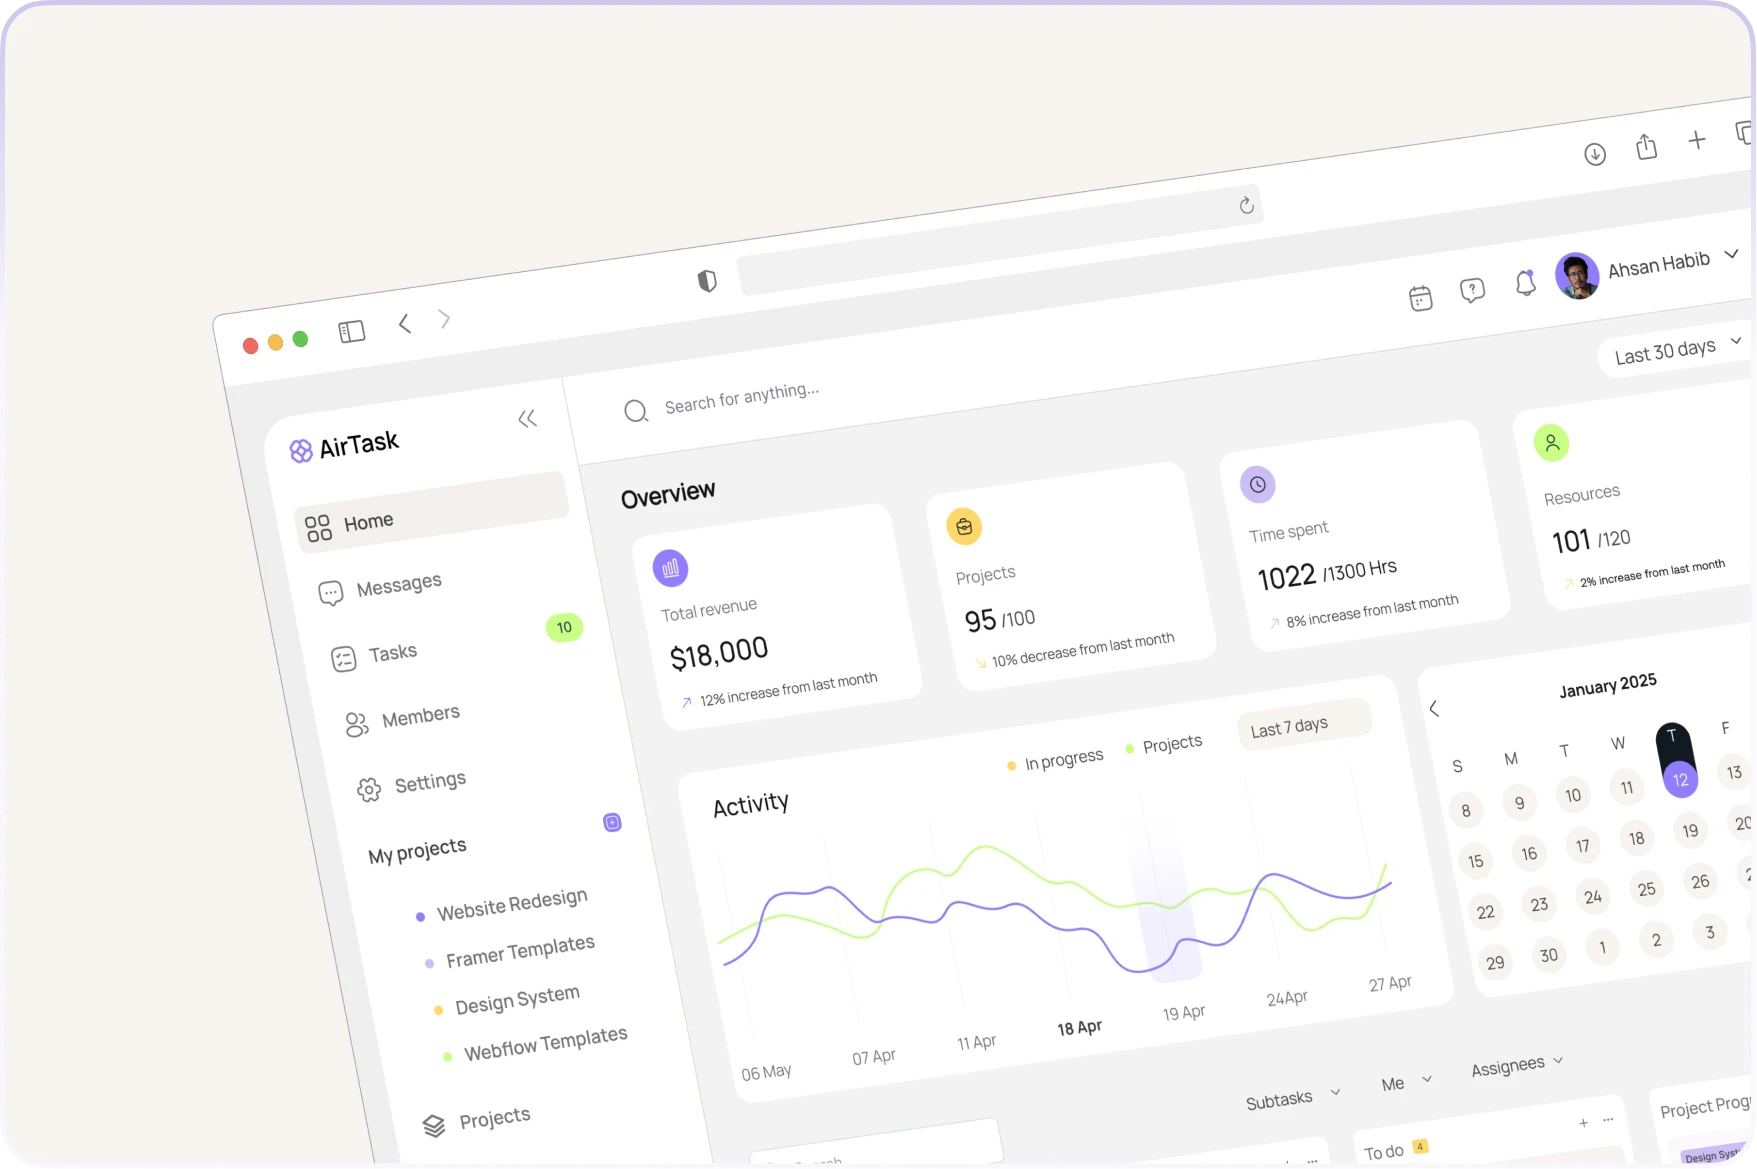The image size is (1757, 1169).
Task: Open the Last 7 days activity filter
Action: tap(1303, 723)
